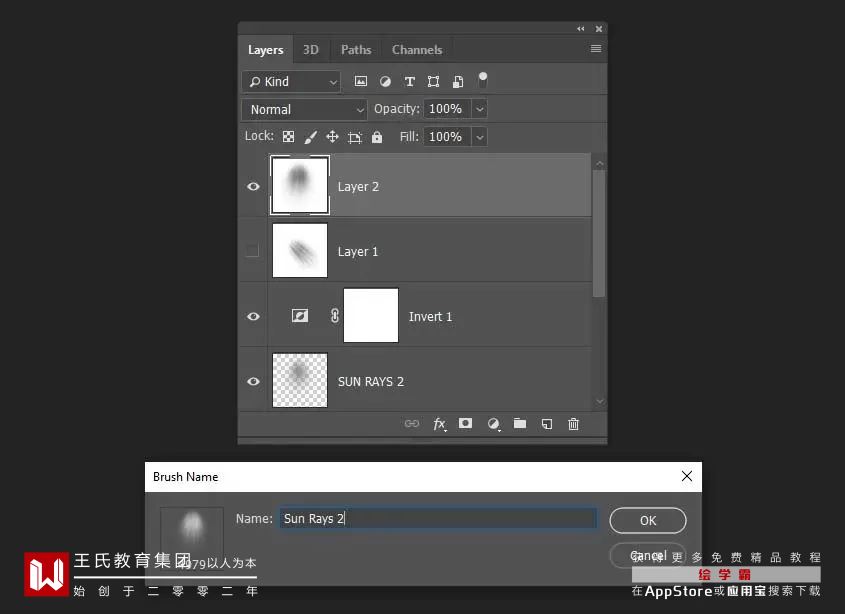Click the layers list scrollbar thumb

tap(599, 234)
